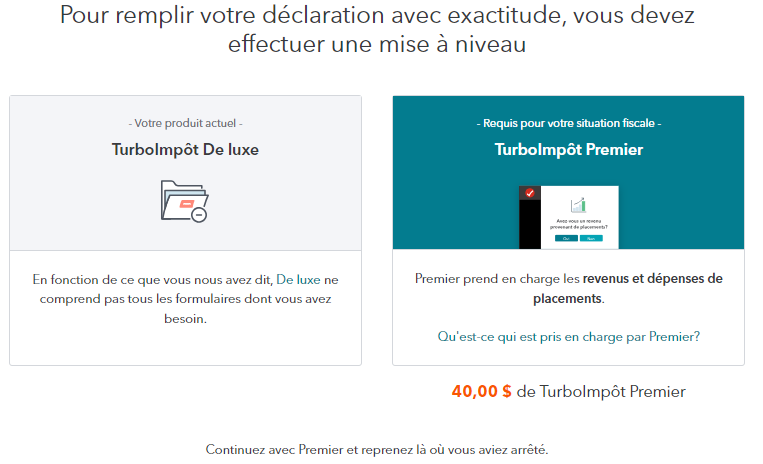Click the page heading about mise à niveau

(377, 30)
